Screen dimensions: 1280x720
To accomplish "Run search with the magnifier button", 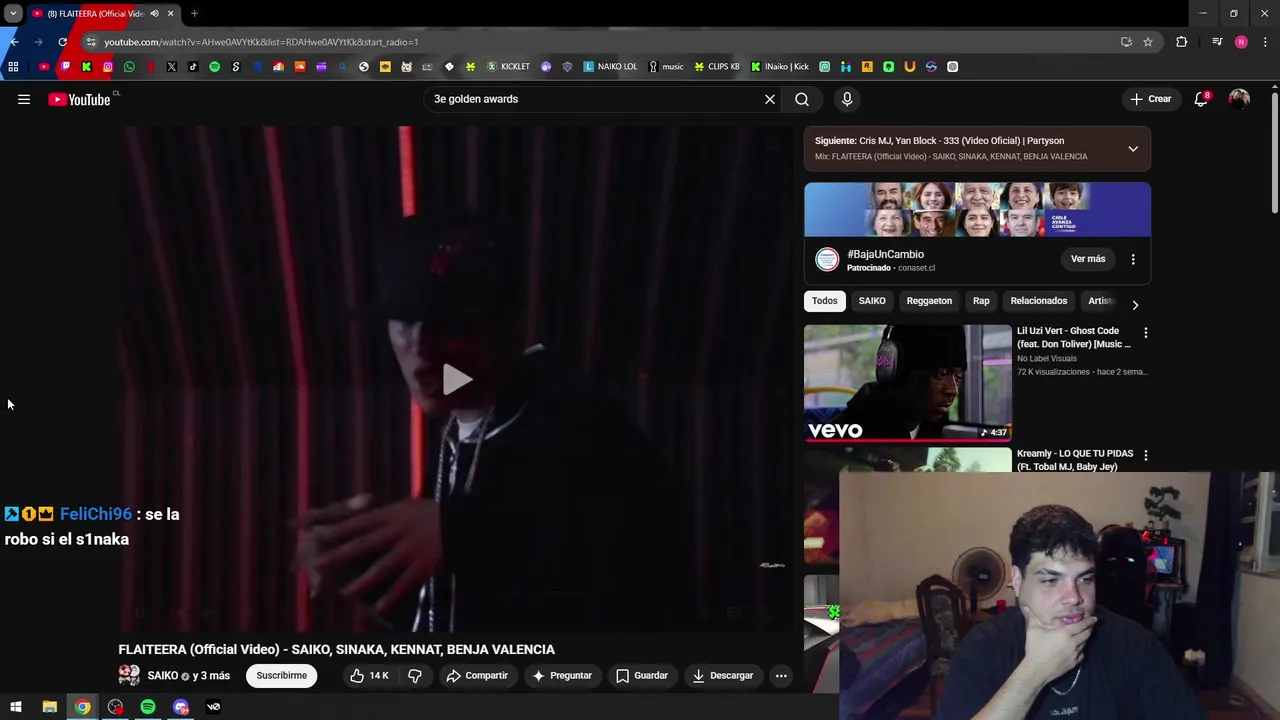I will [x=802, y=99].
